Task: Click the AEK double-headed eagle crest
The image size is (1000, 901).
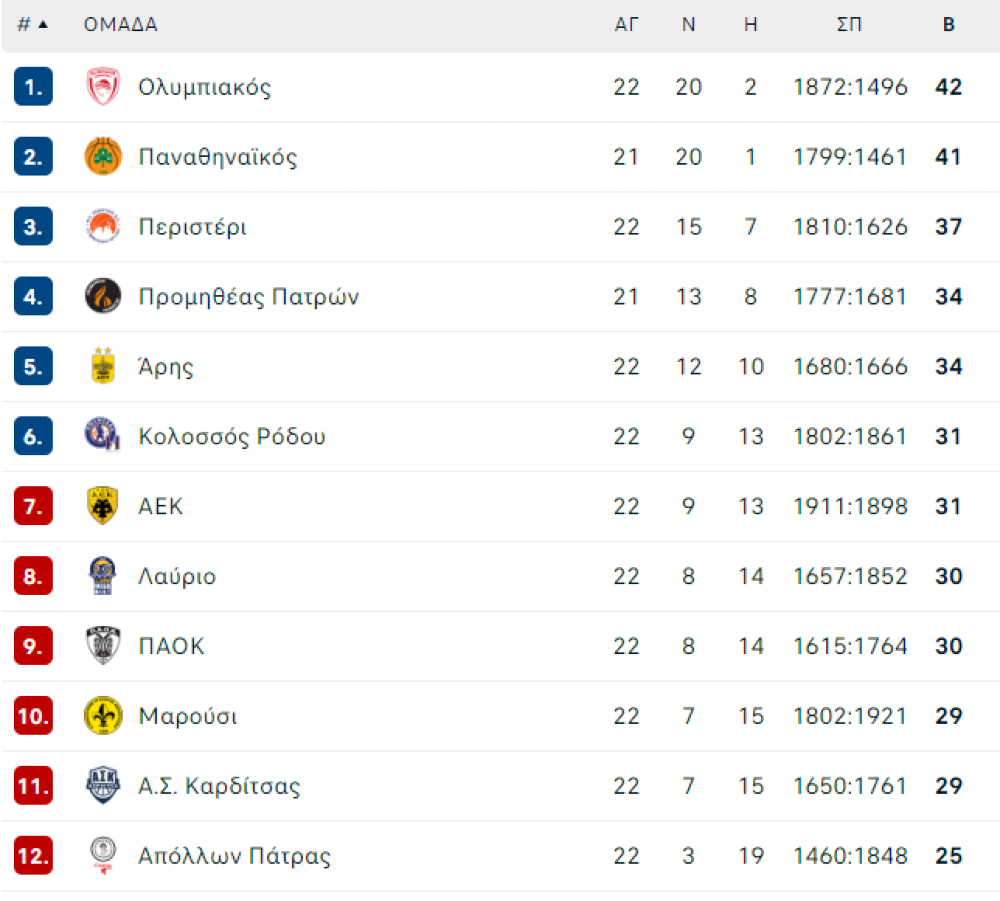Action: [103, 505]
